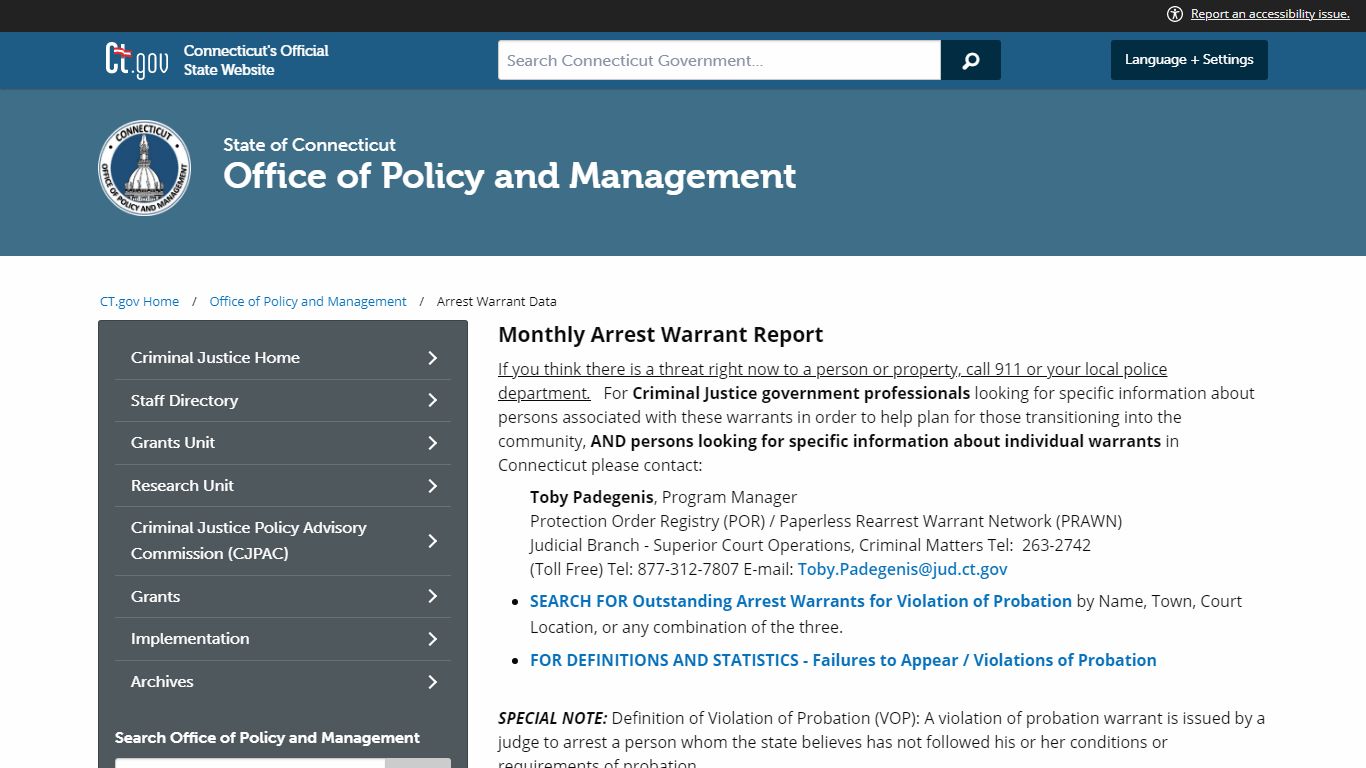Viewport: 1366px width, 768px height.
Task: Expand chevron beside Grants Unit
Action: point(433,443)
